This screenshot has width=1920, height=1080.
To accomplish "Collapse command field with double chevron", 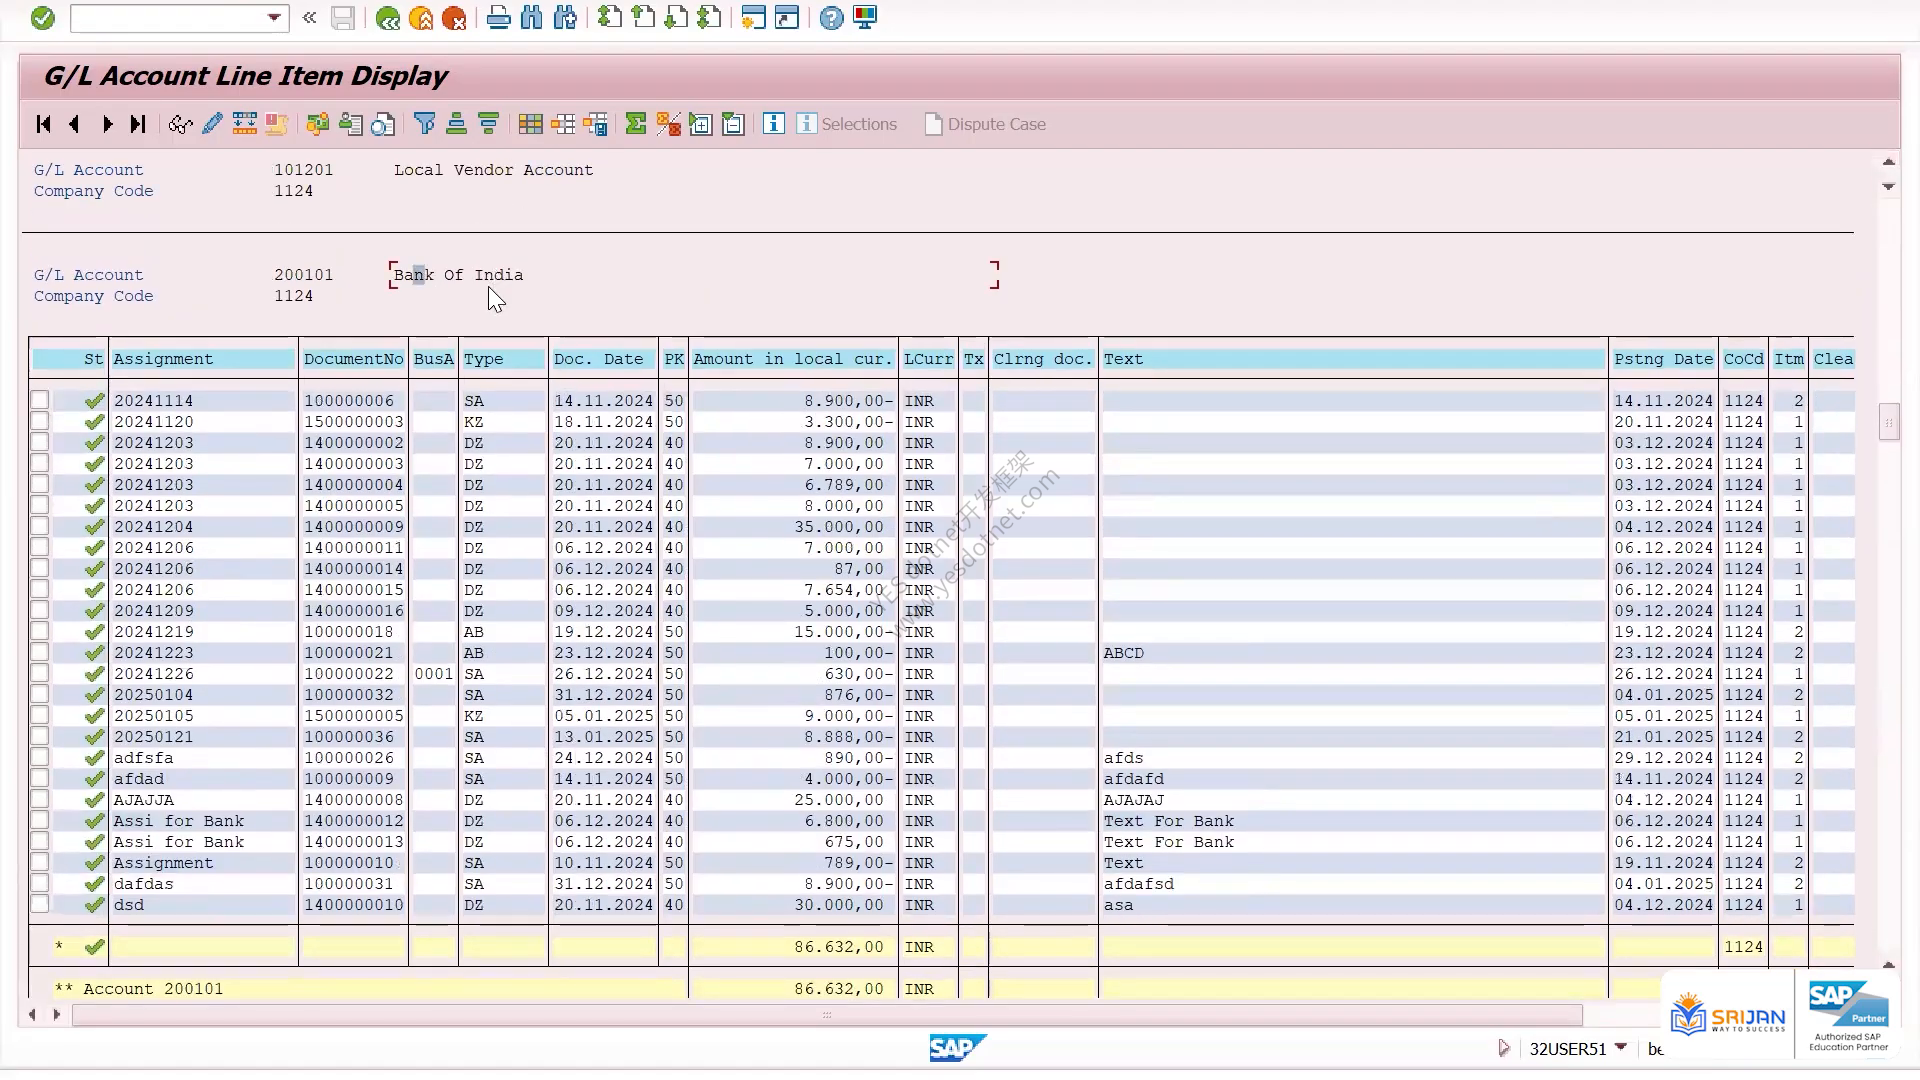I will coord(310,18).
